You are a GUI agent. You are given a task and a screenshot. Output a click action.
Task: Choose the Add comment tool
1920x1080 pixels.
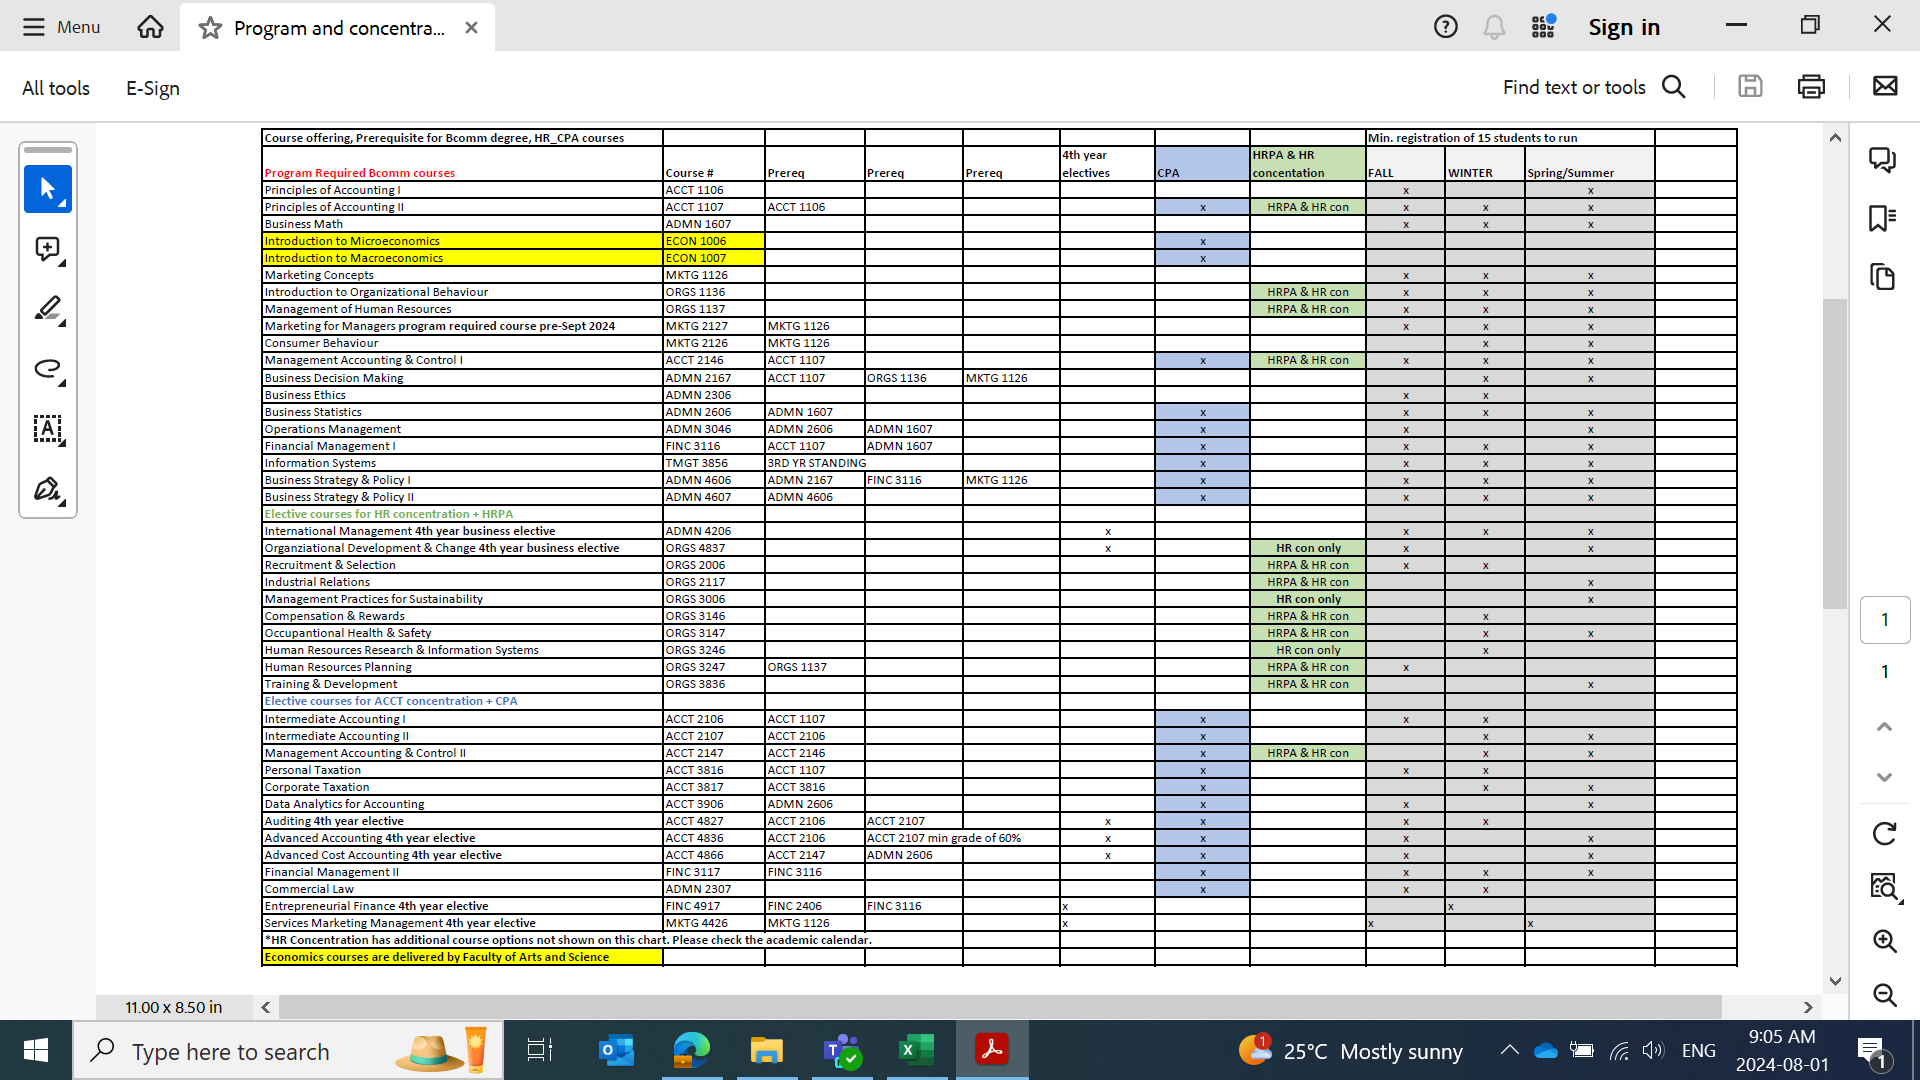coord(48,249)
